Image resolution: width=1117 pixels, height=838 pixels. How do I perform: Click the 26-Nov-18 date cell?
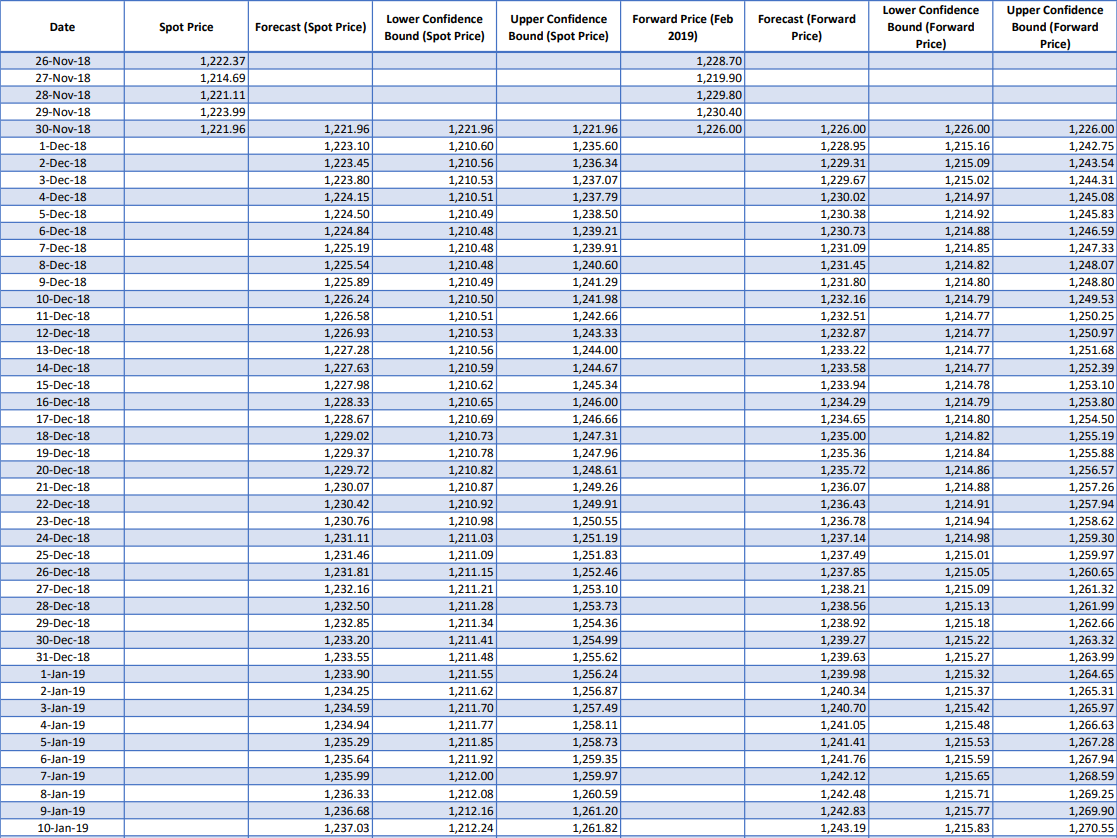[x=63, y=61]
